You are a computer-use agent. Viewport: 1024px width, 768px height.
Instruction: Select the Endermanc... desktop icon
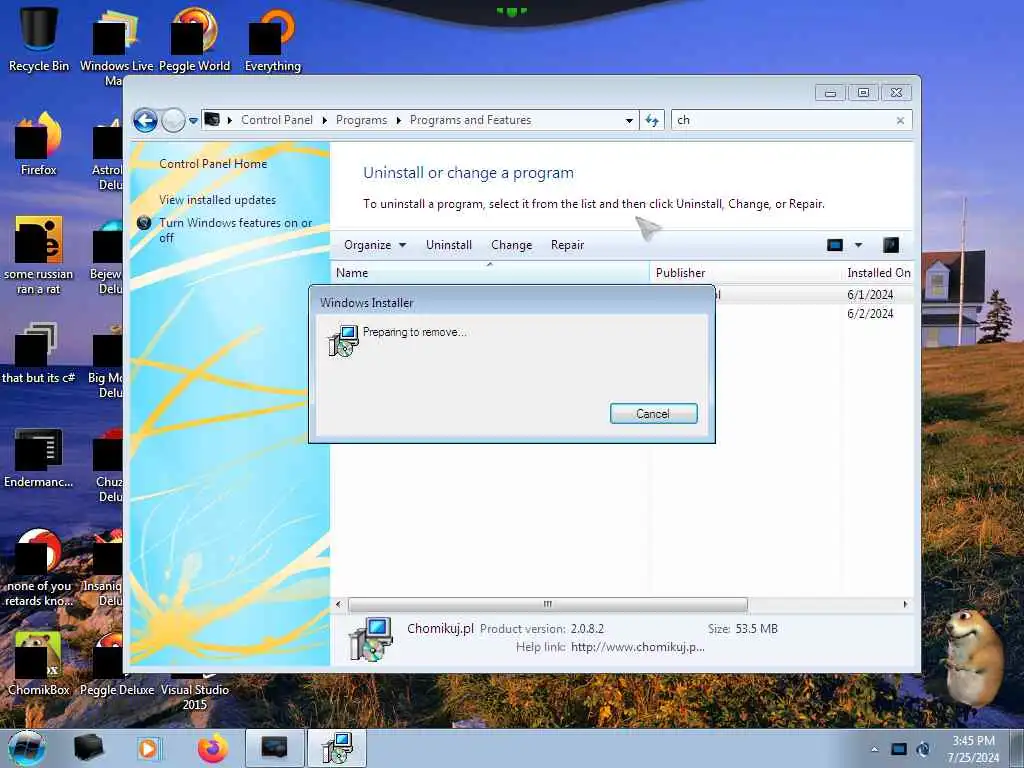click(x=39, y=457)
